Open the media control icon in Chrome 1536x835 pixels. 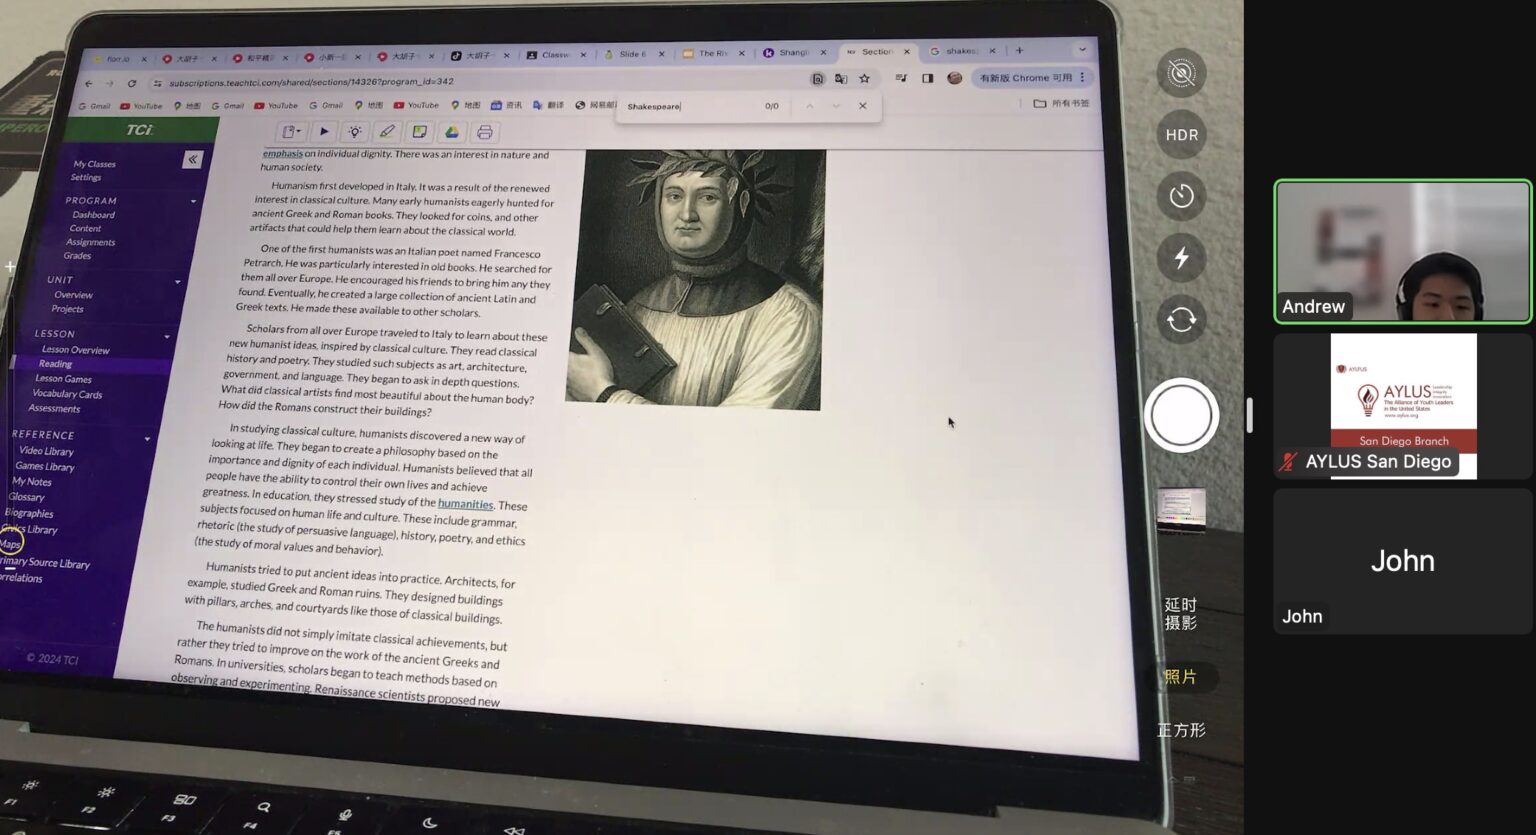900,78
